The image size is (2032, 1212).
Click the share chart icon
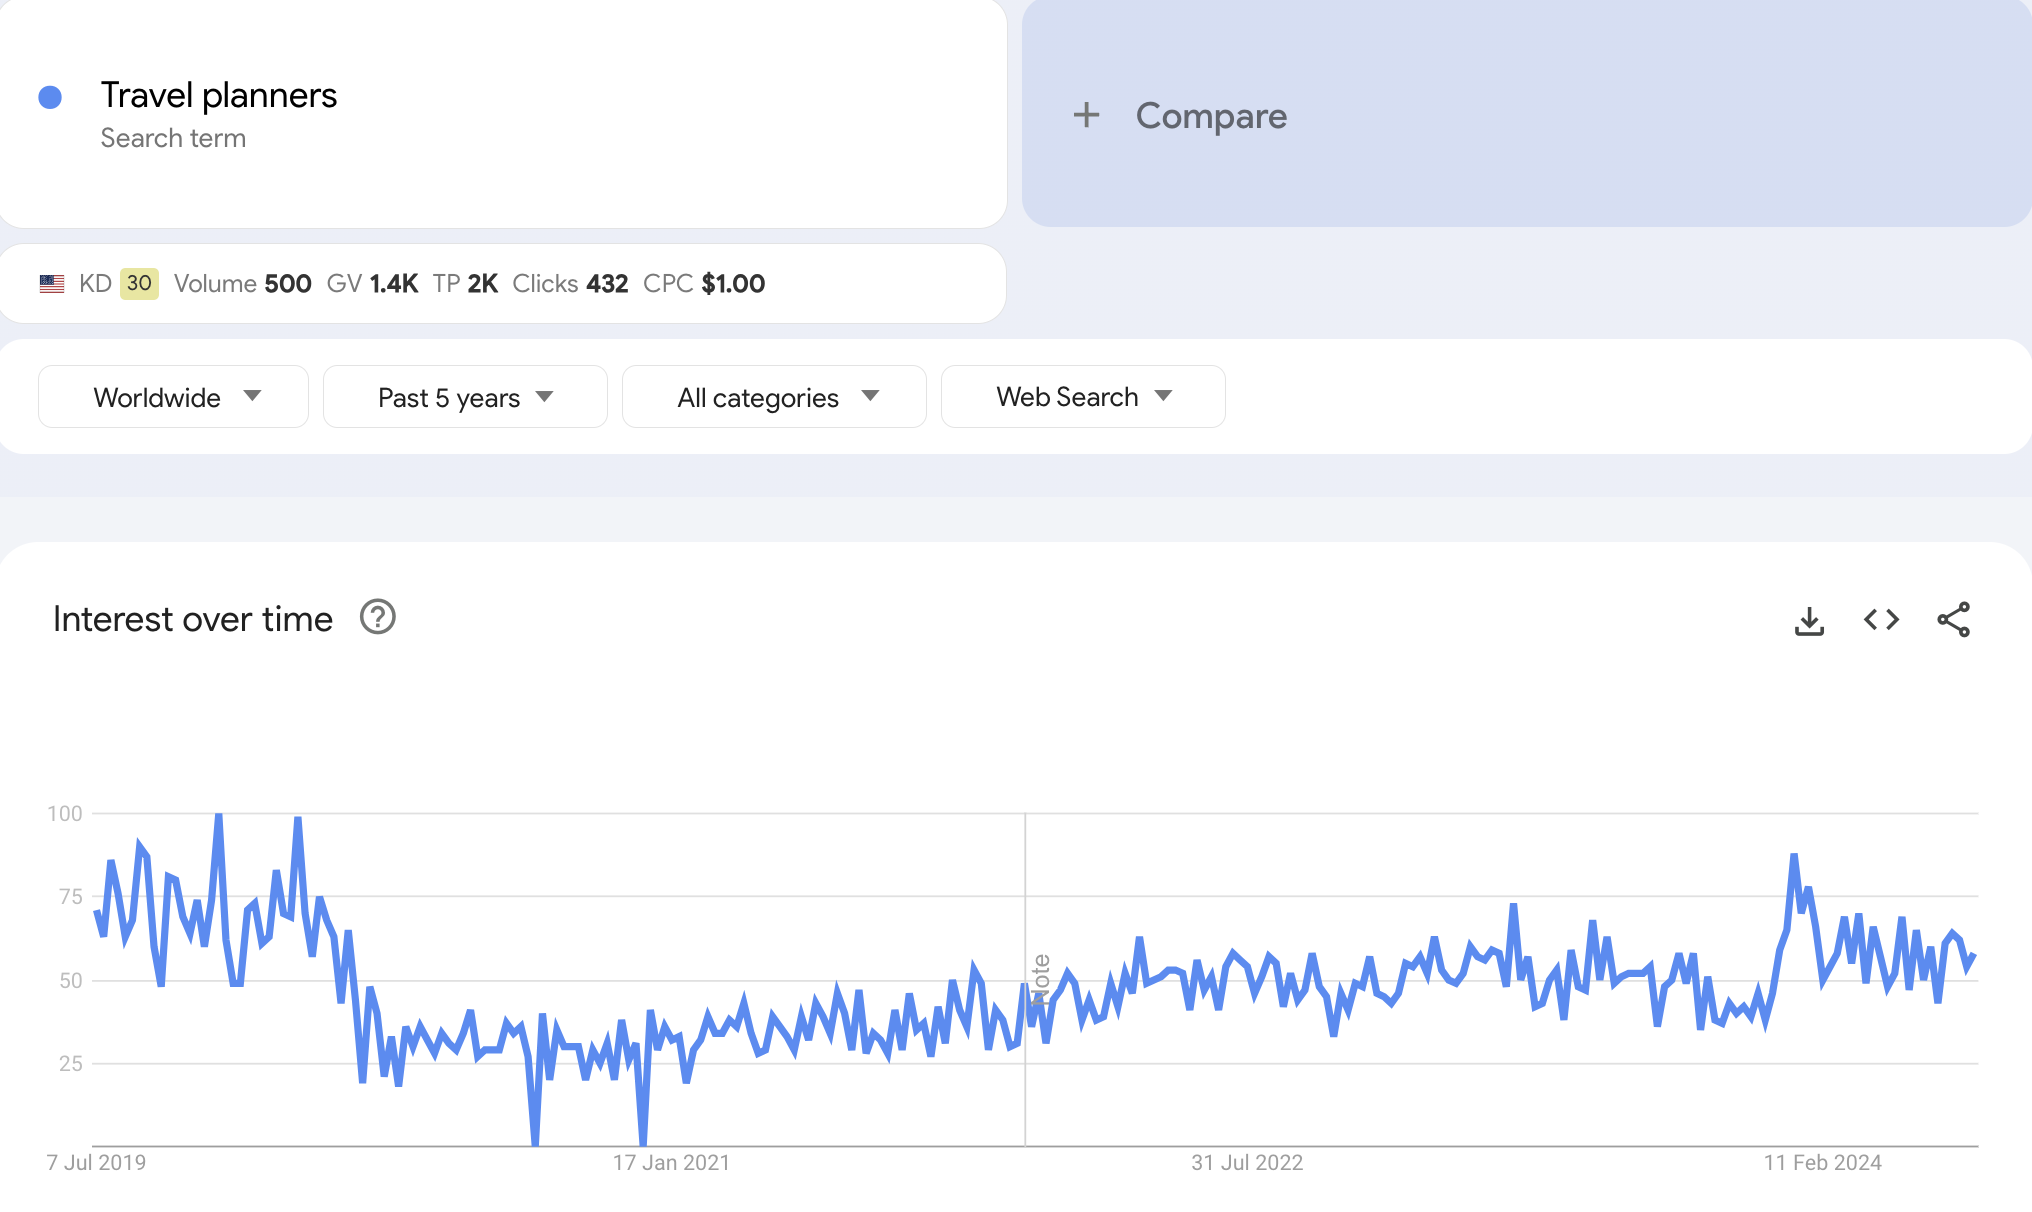1953,620
